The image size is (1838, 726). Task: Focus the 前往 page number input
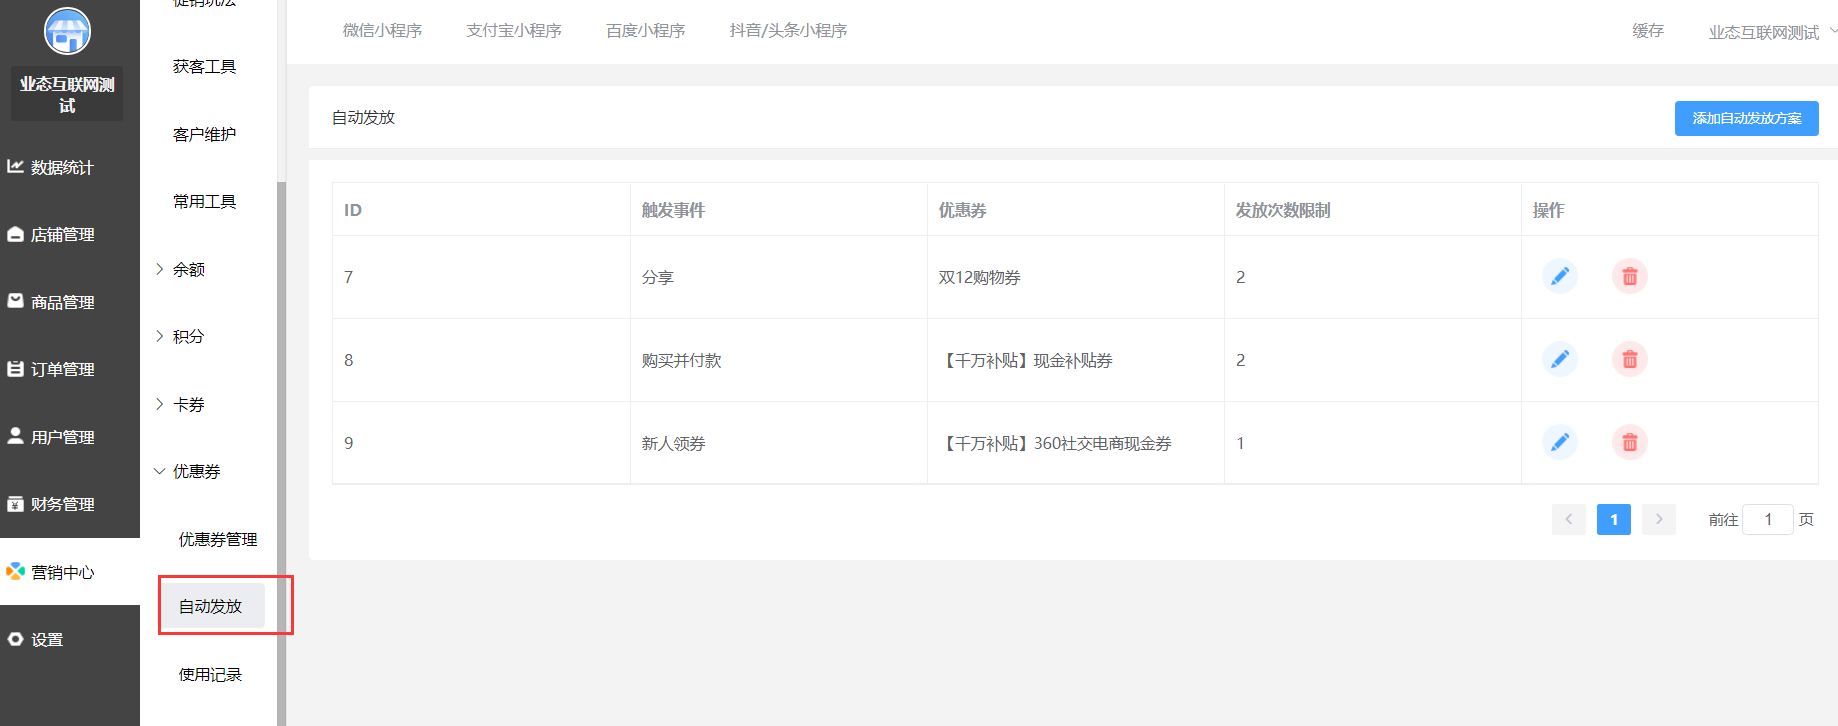(1768, 519)
